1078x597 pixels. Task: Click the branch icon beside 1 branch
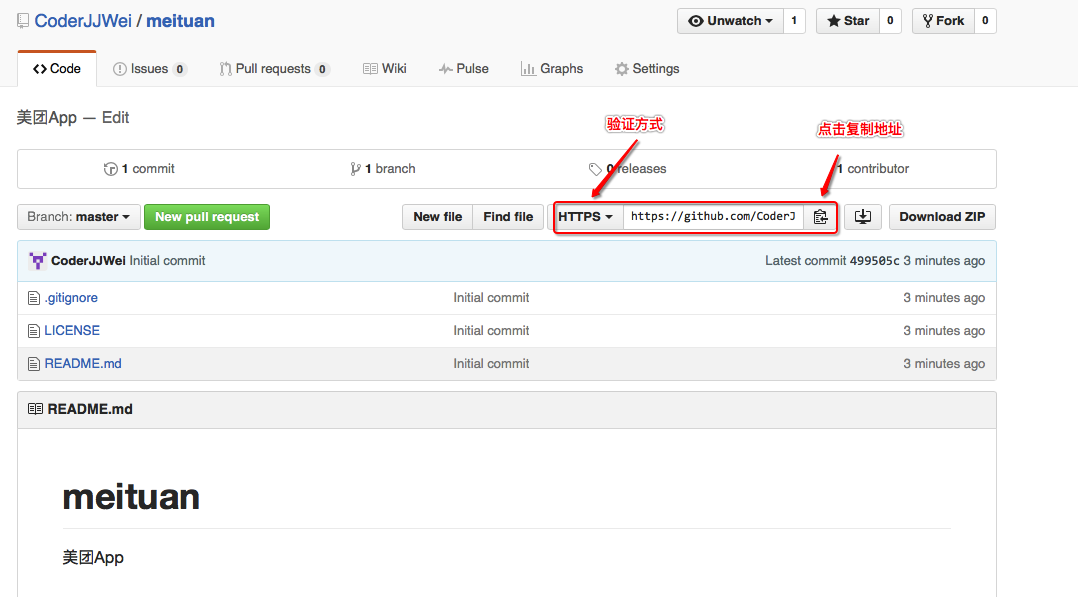pos(355,169)
